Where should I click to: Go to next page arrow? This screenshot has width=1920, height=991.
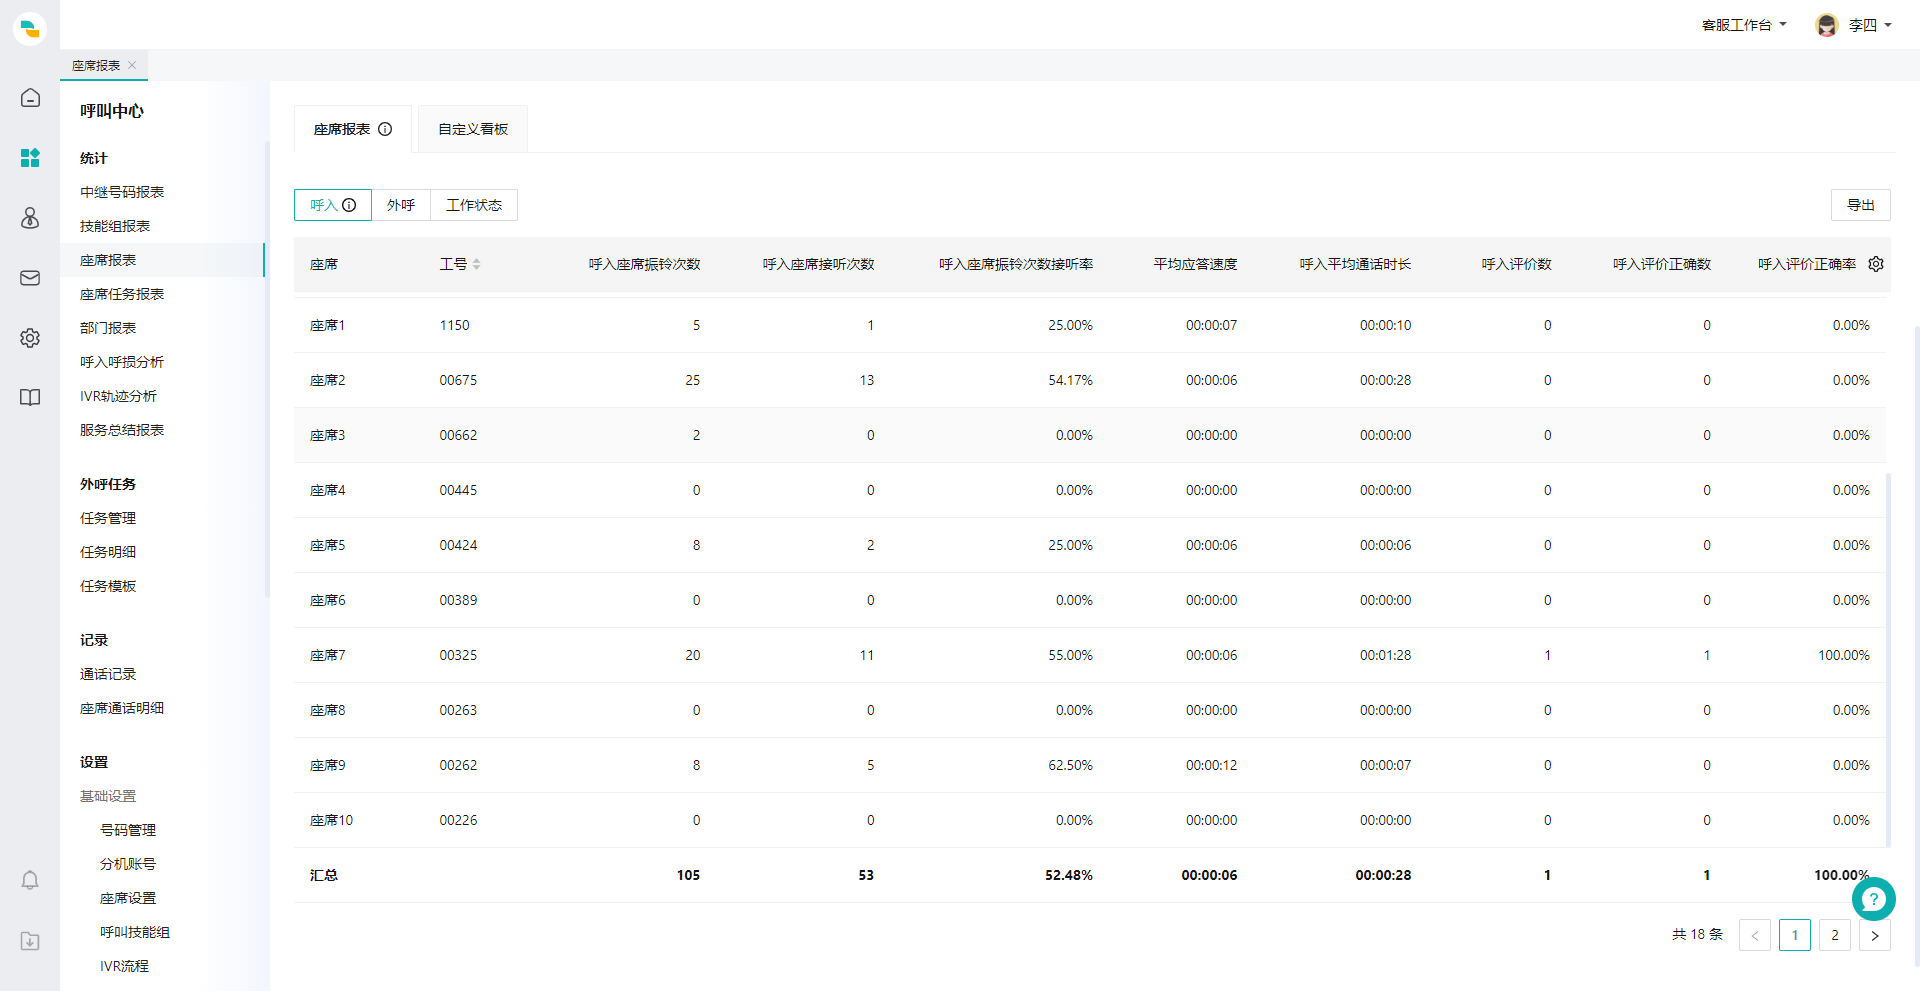coord(1875,935)
